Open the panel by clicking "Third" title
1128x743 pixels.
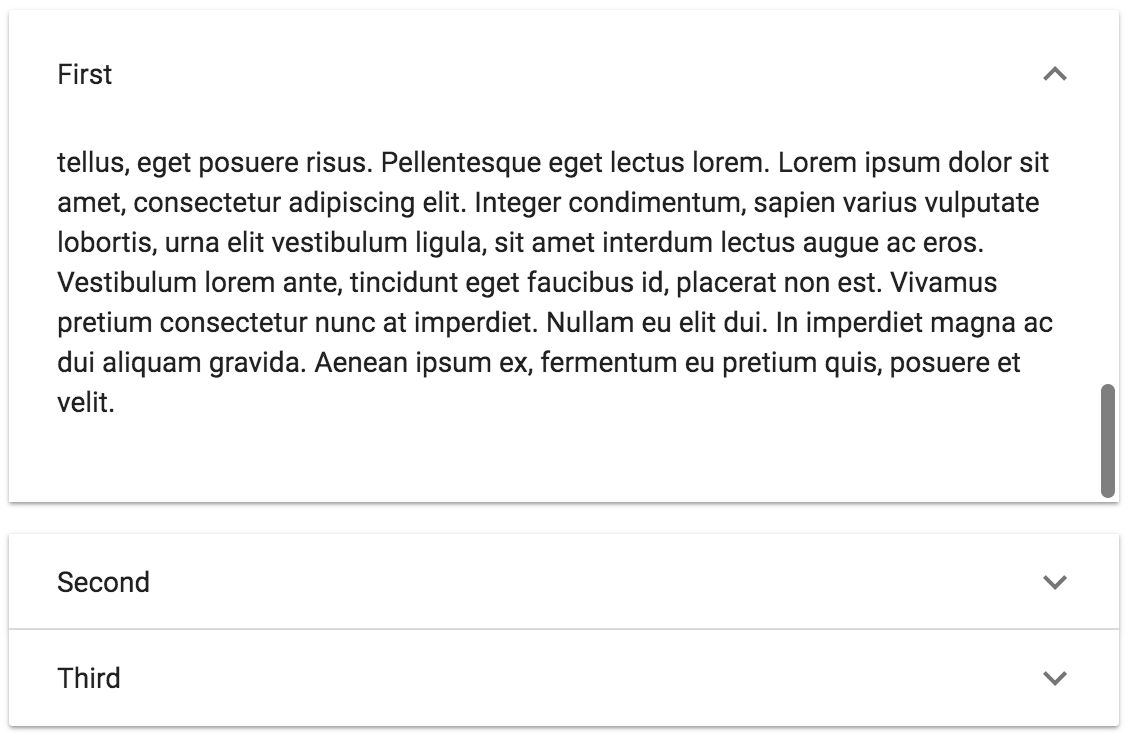pos(89,678)
